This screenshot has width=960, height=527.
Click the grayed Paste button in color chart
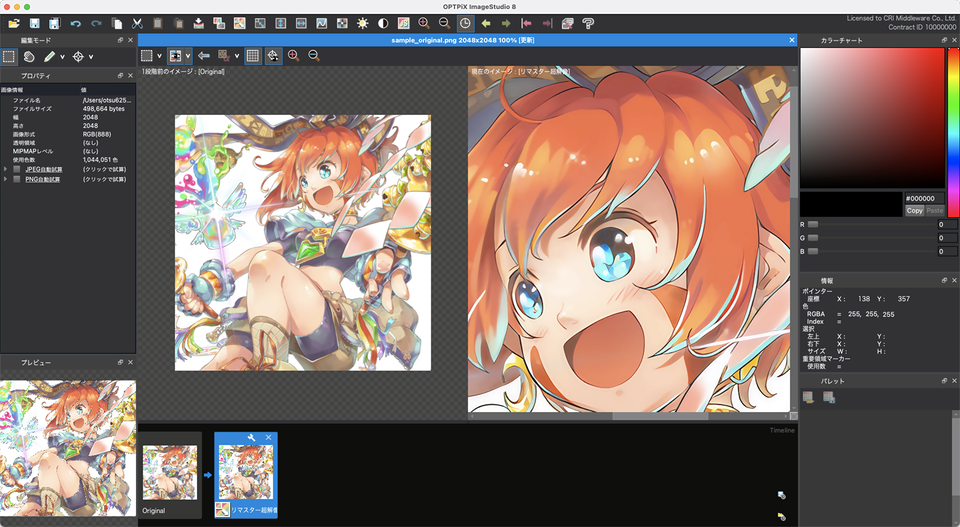point(934,211)
